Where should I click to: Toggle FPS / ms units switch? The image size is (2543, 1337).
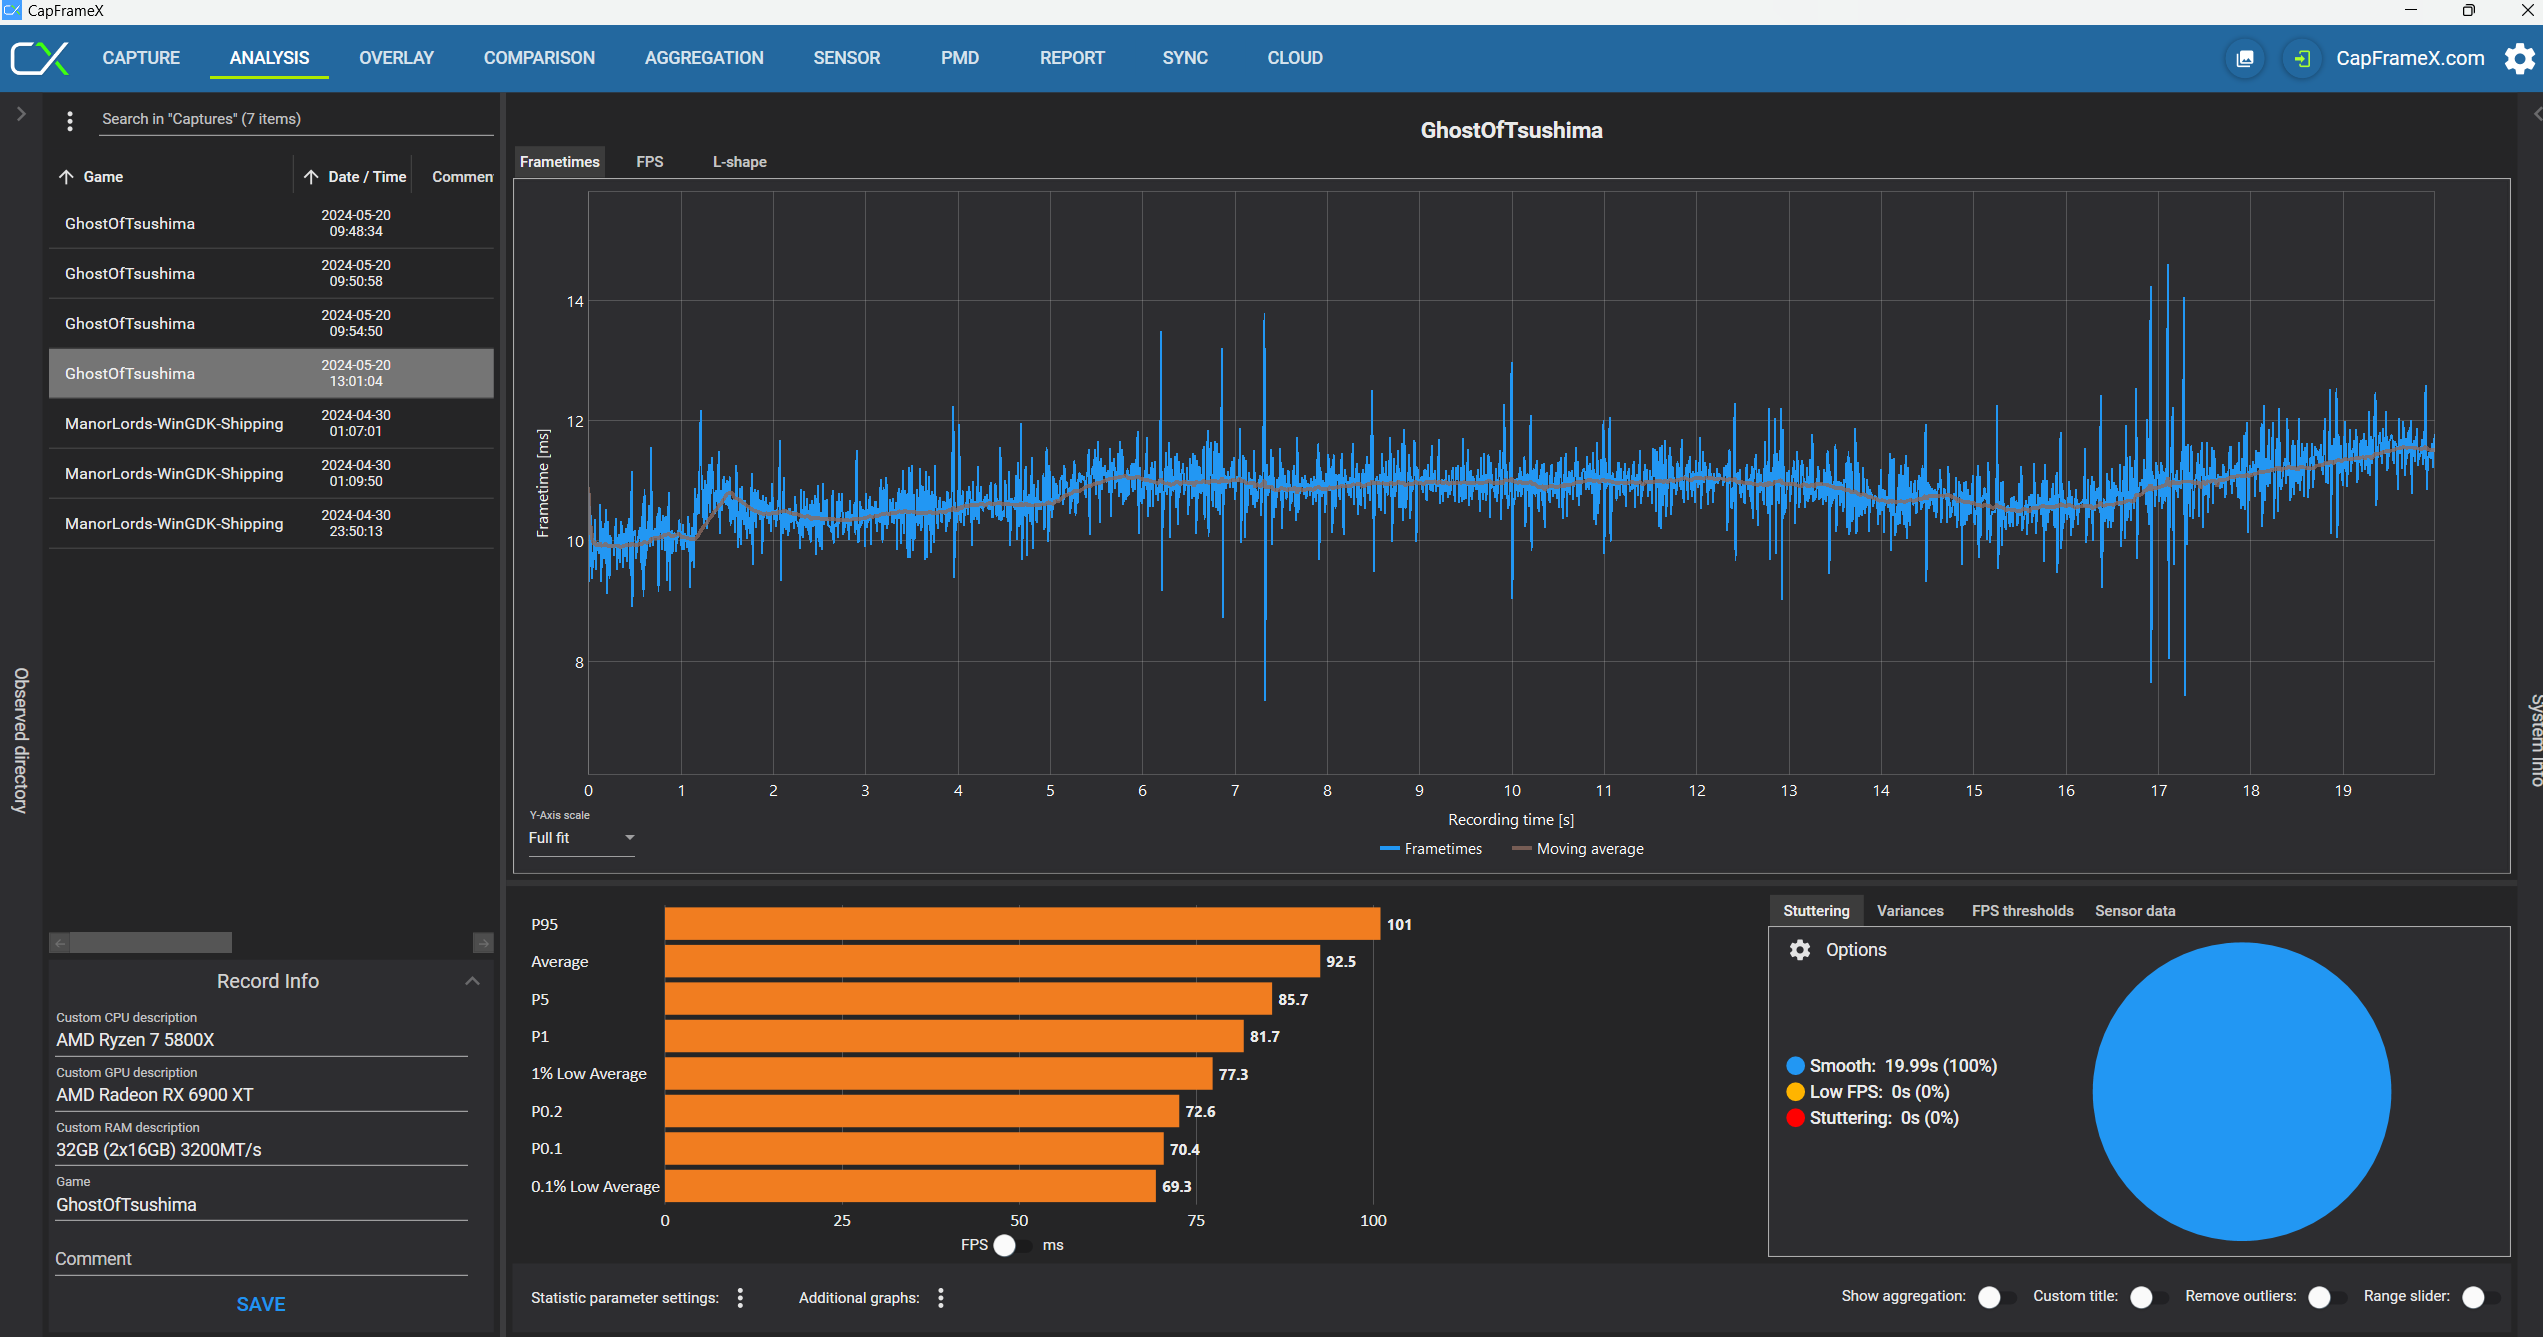1012,1245
